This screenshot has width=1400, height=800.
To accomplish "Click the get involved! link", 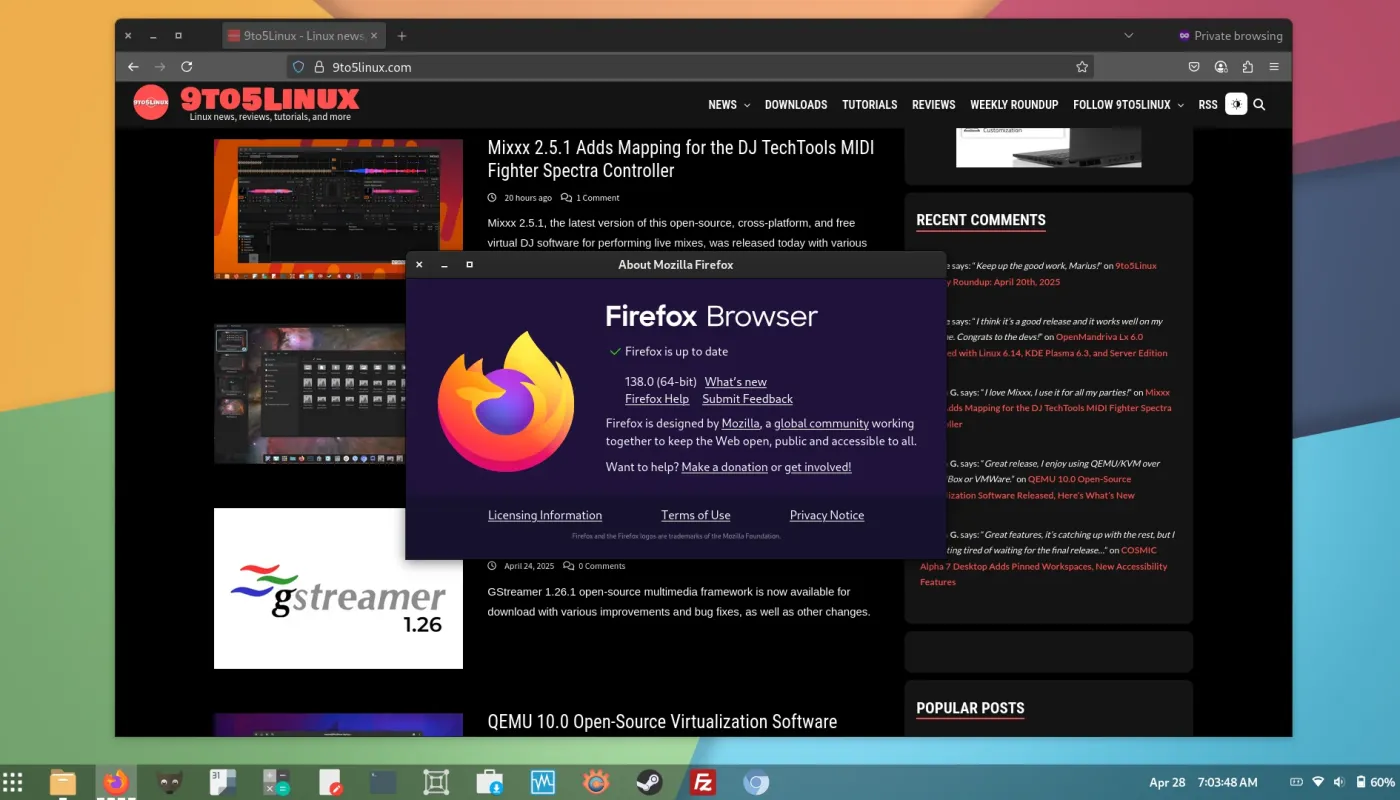I will point(818,467).
